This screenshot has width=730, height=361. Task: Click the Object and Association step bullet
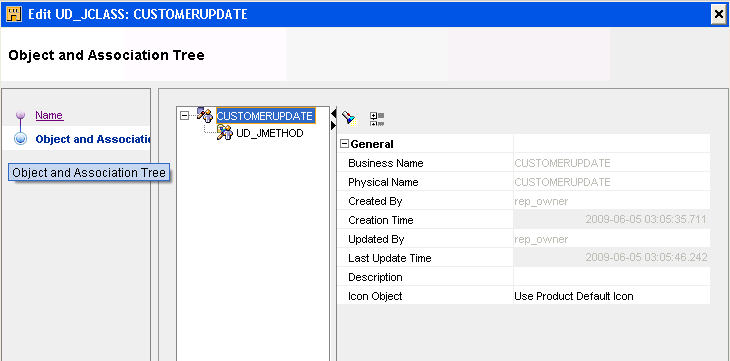[20, 139]
